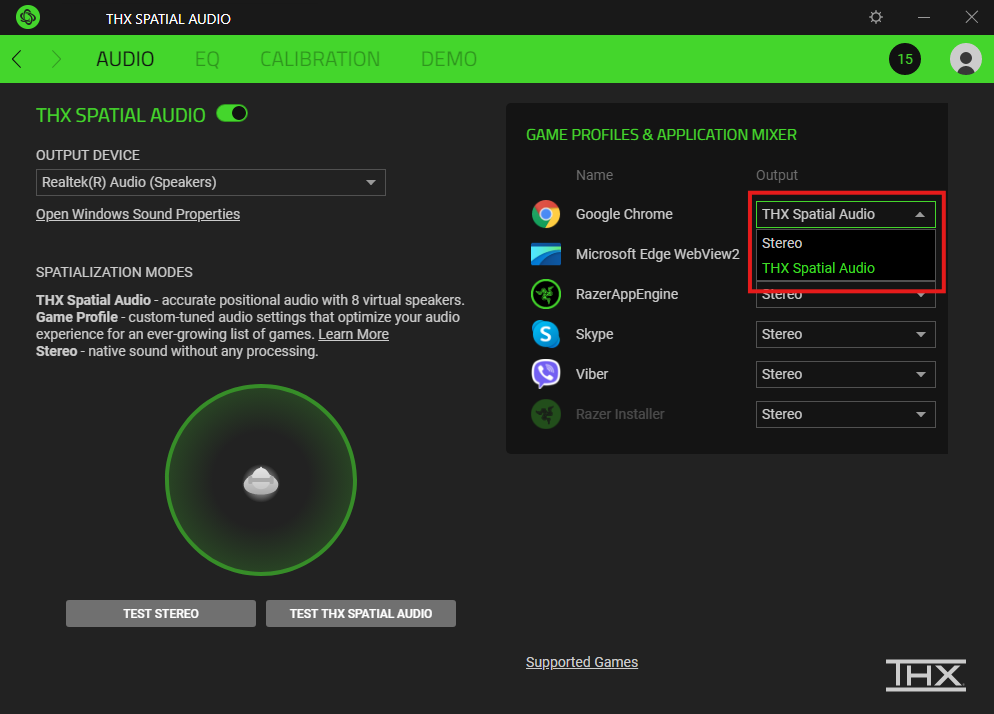Disable the THX Spatial Audio toggle

coord(231,114)
